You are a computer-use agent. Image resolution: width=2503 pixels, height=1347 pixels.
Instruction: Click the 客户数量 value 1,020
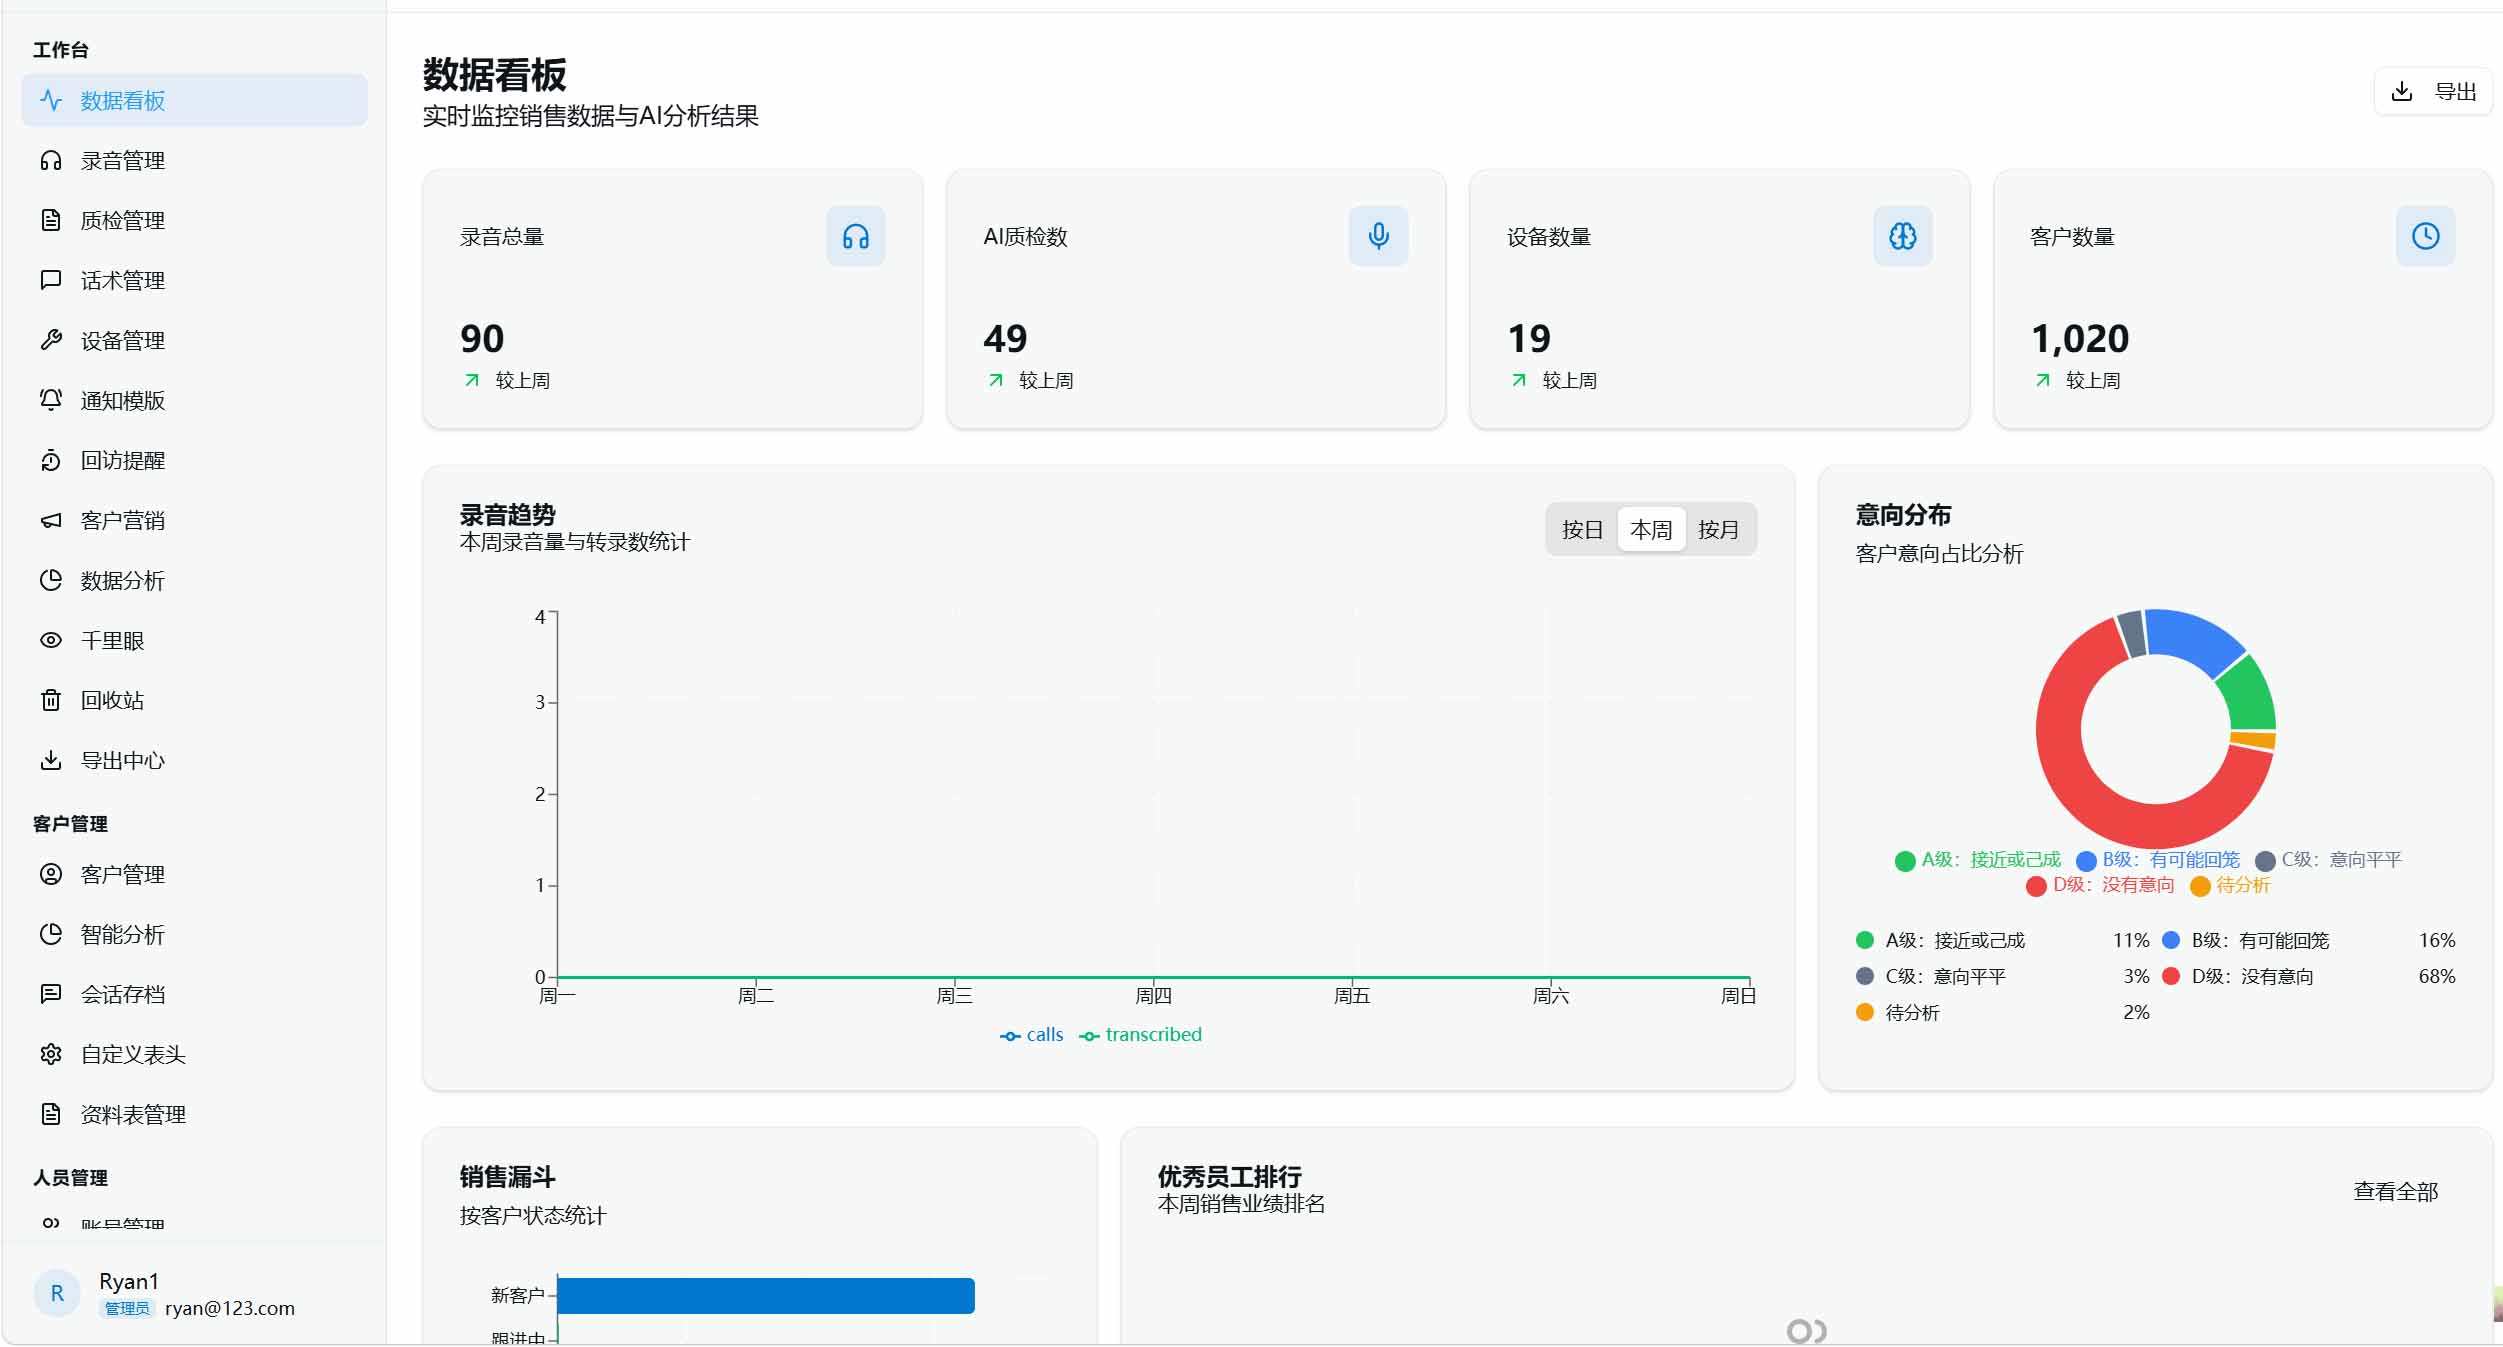tap(2080, 338)
